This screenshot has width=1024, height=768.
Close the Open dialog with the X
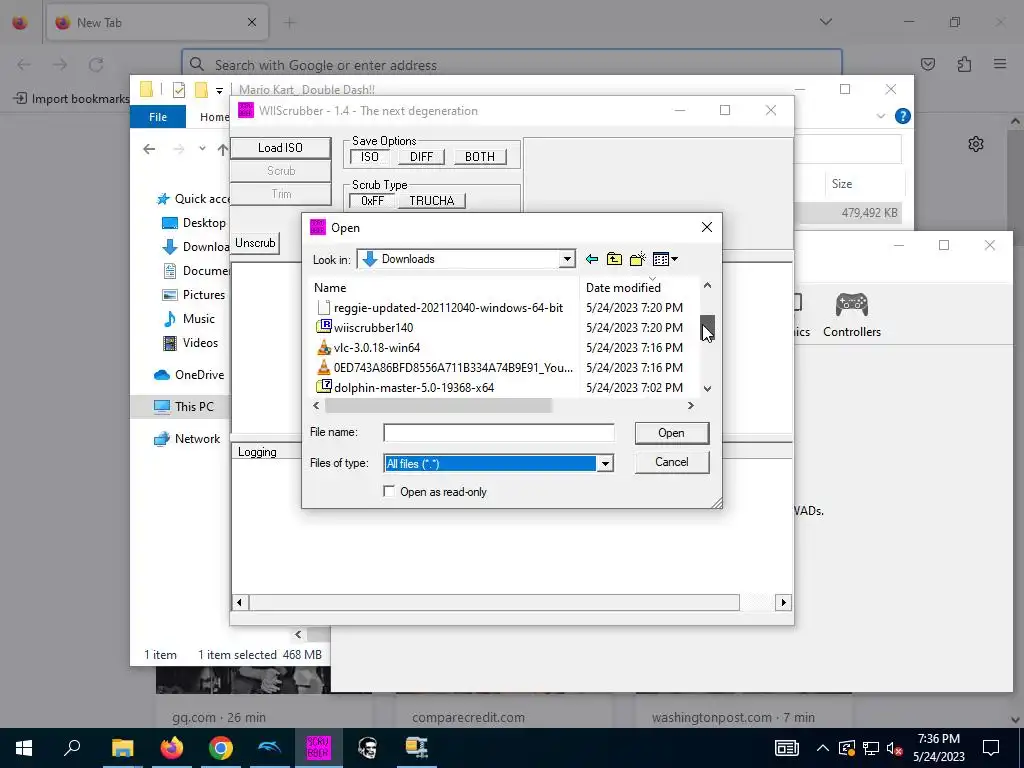[707, 227]
